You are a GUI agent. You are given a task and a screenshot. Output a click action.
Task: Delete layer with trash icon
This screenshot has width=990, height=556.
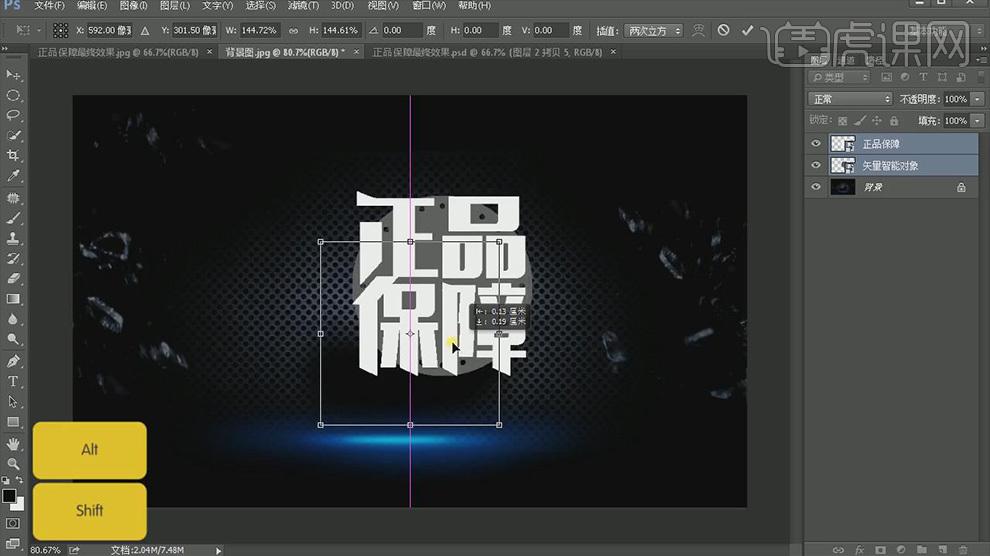pos(963,550)
